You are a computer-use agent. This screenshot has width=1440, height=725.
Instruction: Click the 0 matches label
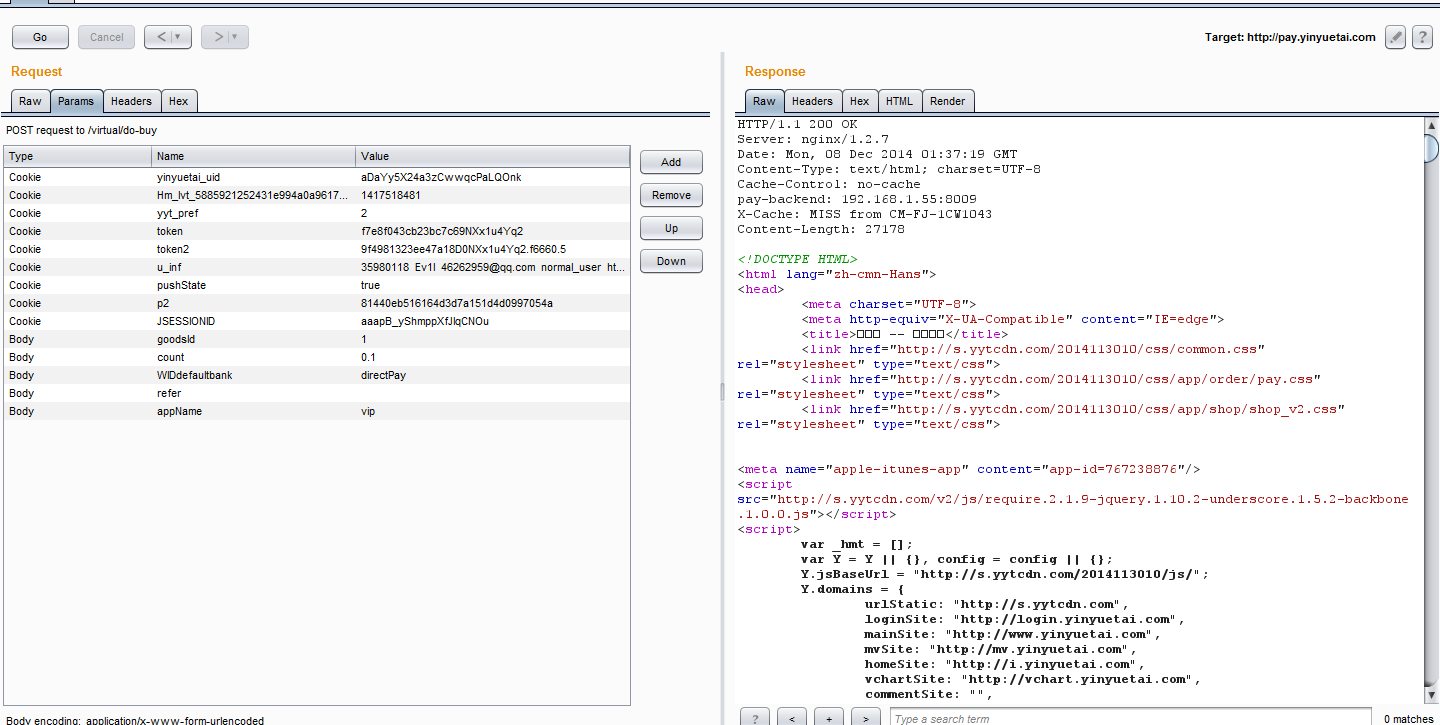1408,719
